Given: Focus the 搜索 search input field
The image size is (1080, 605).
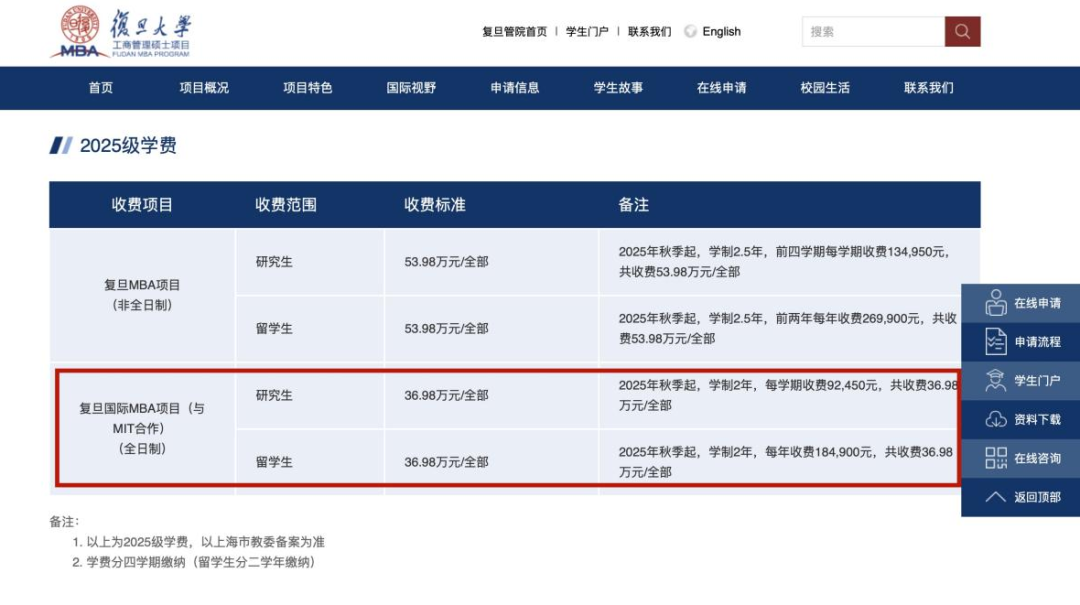Looking at the screenshot, I should coord(873,32).
